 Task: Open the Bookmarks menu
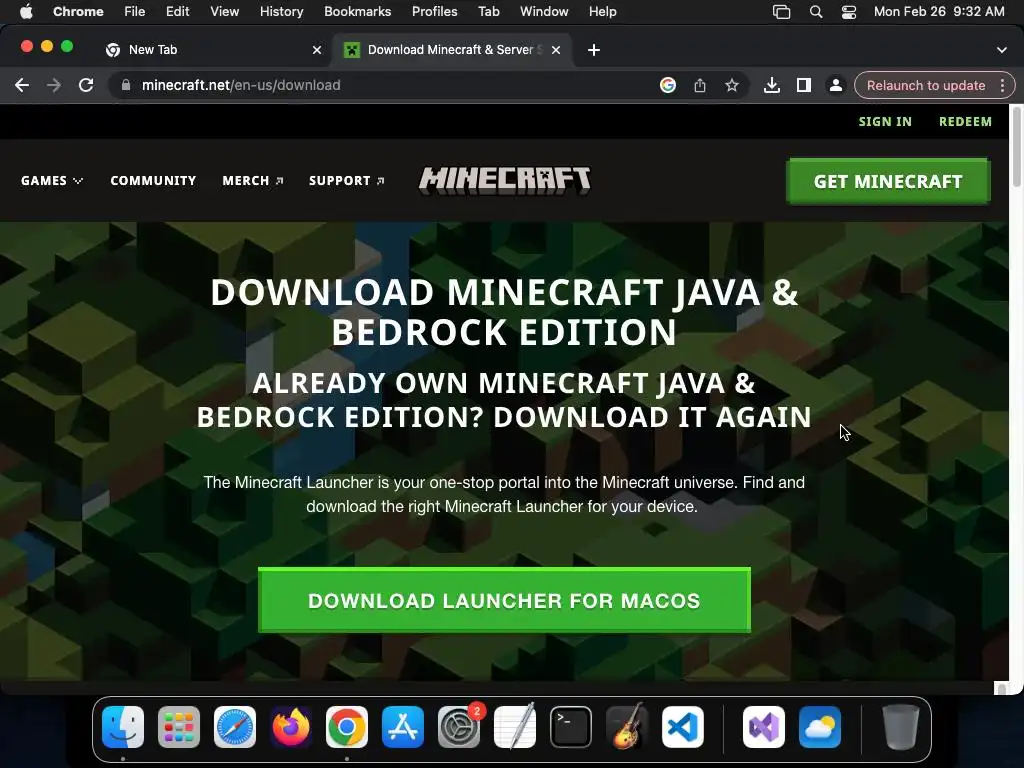tap(358, 11)
